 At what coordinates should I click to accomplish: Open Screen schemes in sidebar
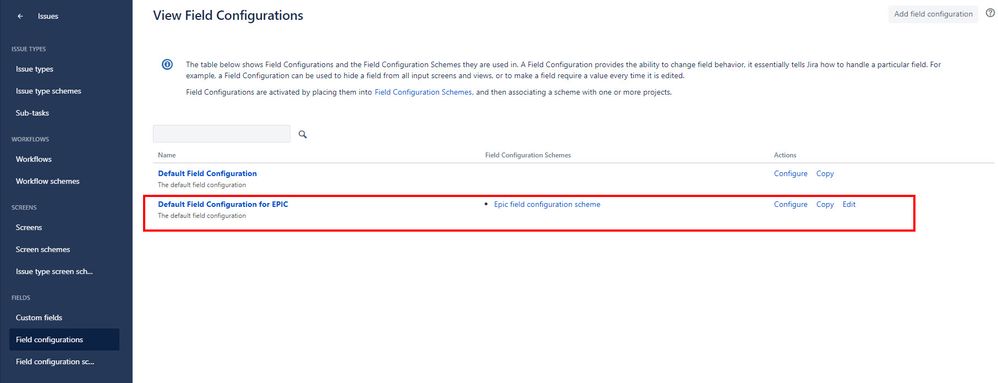click(x=43, y=249)
